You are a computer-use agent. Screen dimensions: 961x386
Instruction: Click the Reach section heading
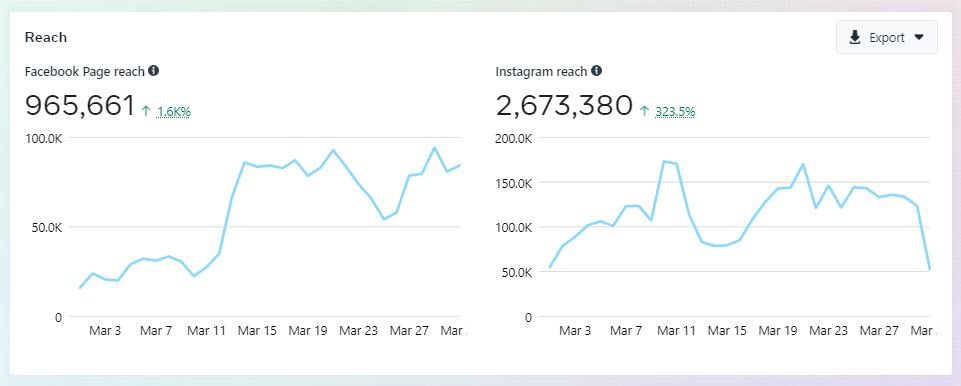[46, 37]
